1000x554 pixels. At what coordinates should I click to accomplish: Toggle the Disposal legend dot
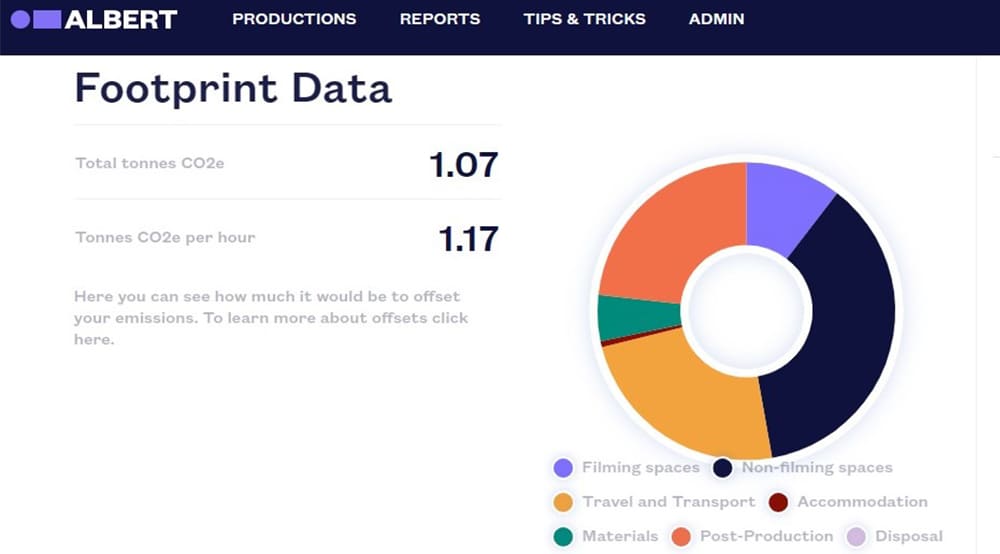point(856,537)
